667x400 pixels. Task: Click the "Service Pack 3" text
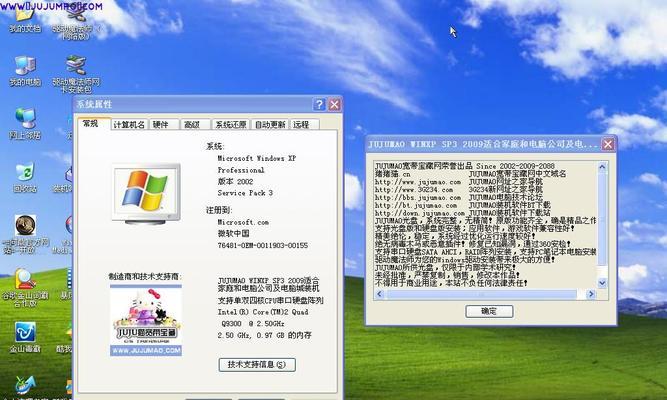coord(245,193)
